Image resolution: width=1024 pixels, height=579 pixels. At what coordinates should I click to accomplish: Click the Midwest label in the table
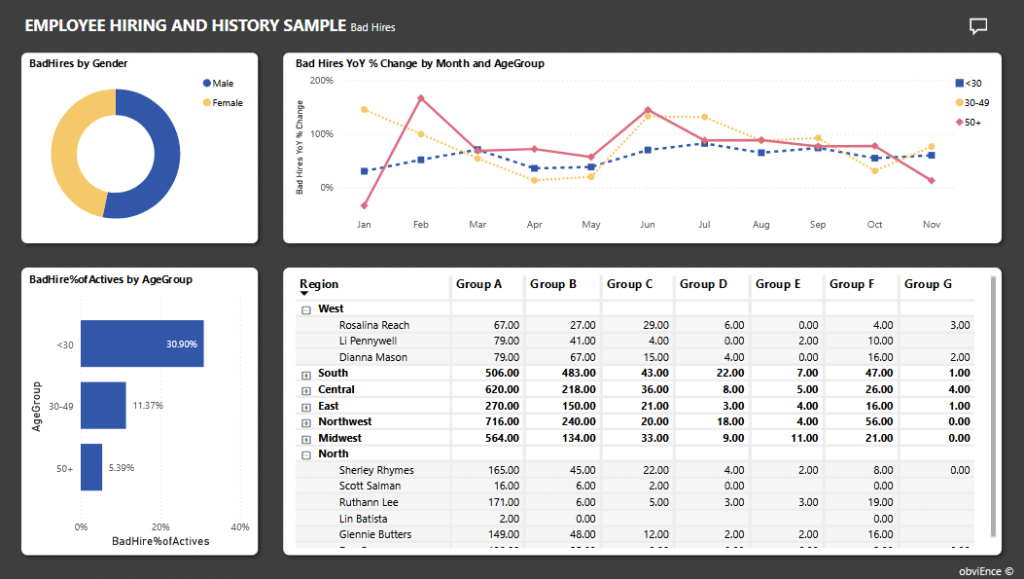[340, 438]
